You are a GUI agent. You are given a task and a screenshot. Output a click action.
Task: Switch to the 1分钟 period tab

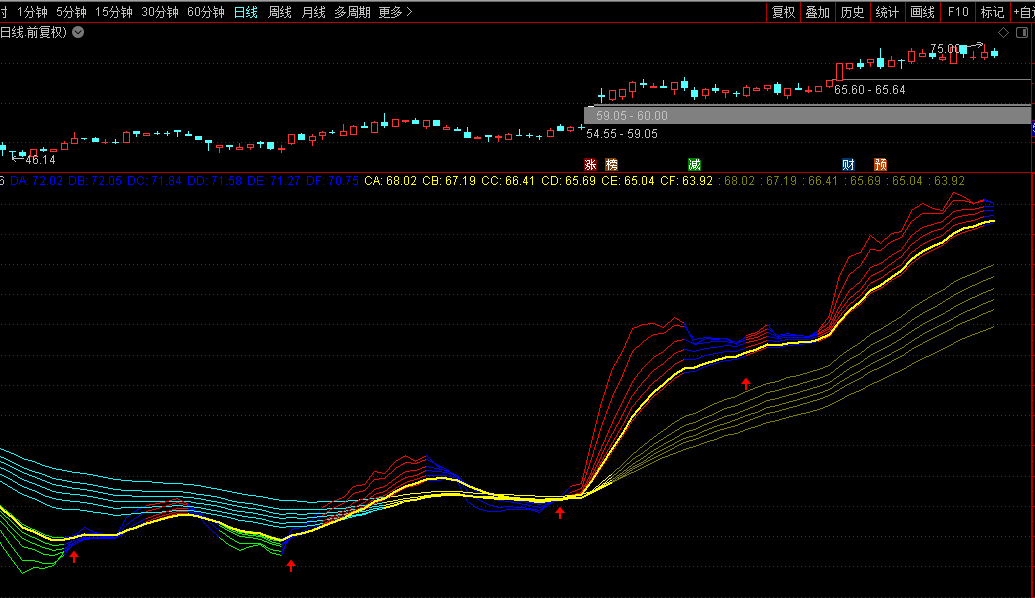[x=32, y=12]
